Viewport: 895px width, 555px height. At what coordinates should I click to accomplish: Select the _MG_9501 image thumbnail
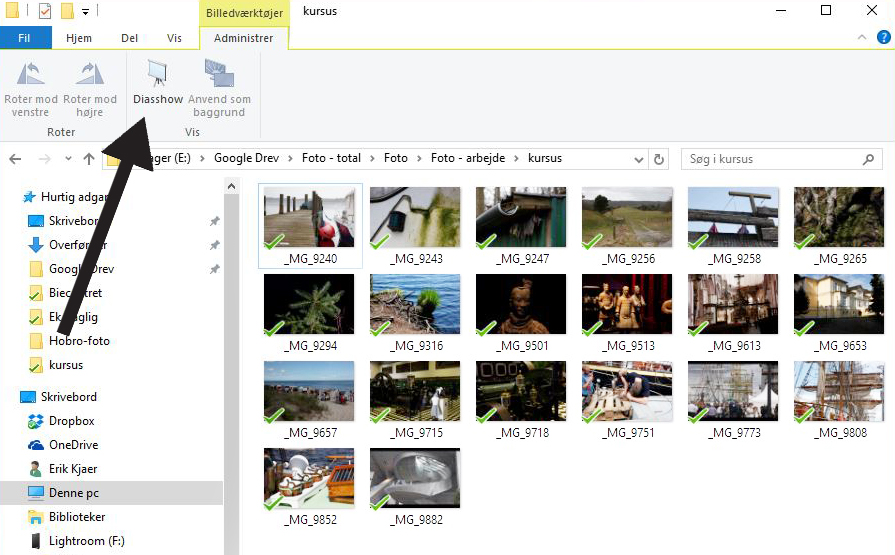tap(520, 305)
